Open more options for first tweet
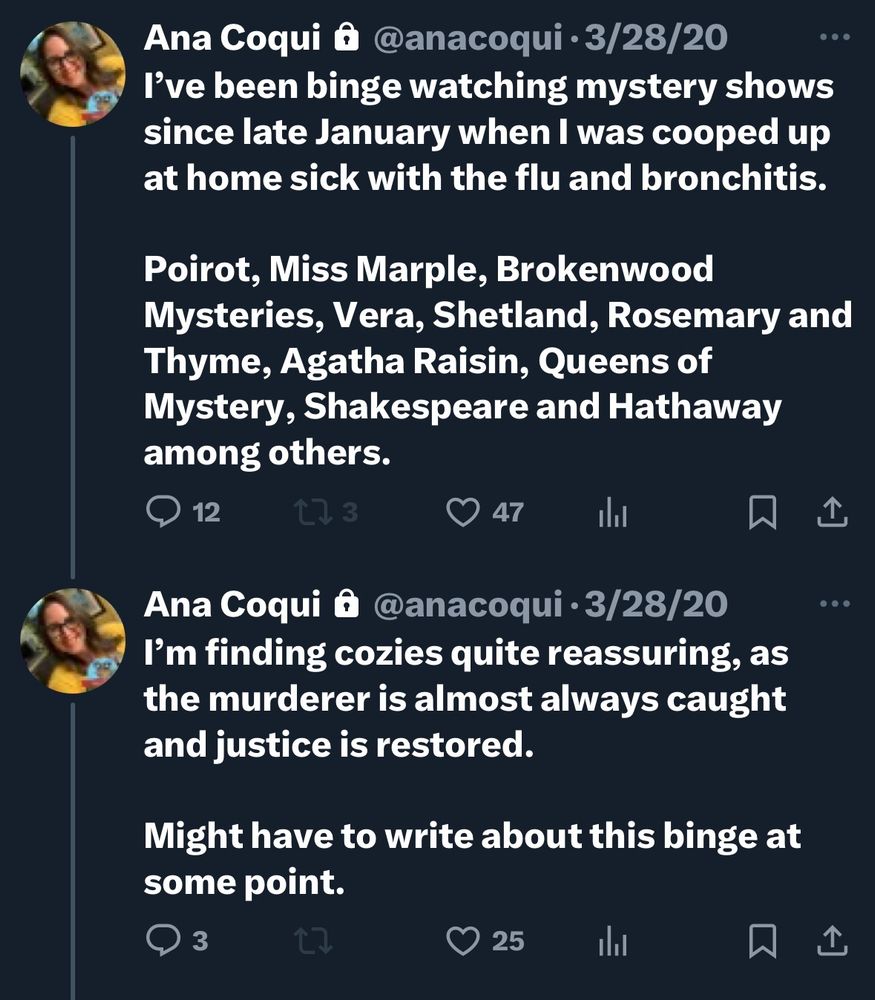 (832, 38)
